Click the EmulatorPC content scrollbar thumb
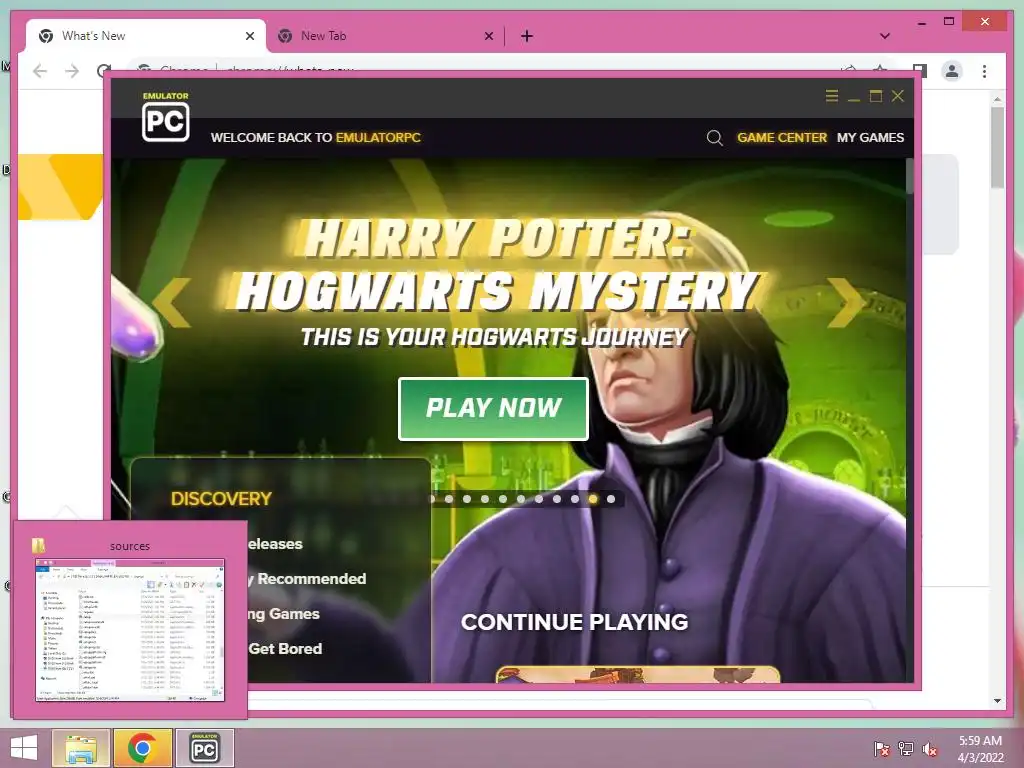 coord(909,175)
